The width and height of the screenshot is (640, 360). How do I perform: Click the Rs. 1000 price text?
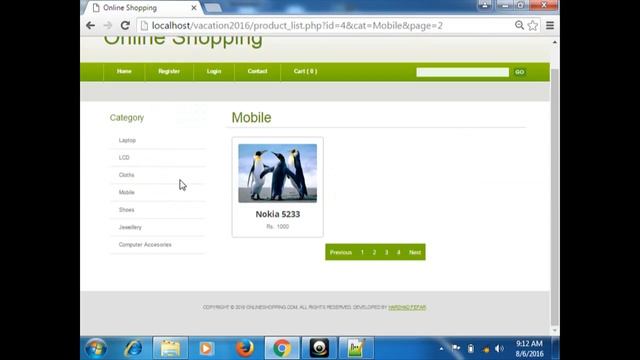(x=278, y=227)
